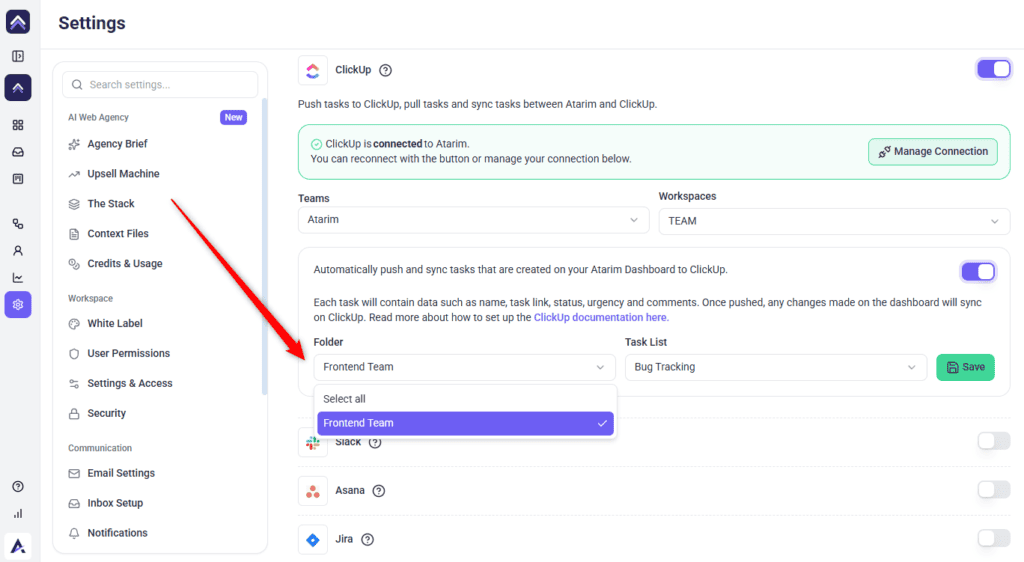Open the ClickUp documentation here link
This screenshot has height=562, width=1024.
601,318
